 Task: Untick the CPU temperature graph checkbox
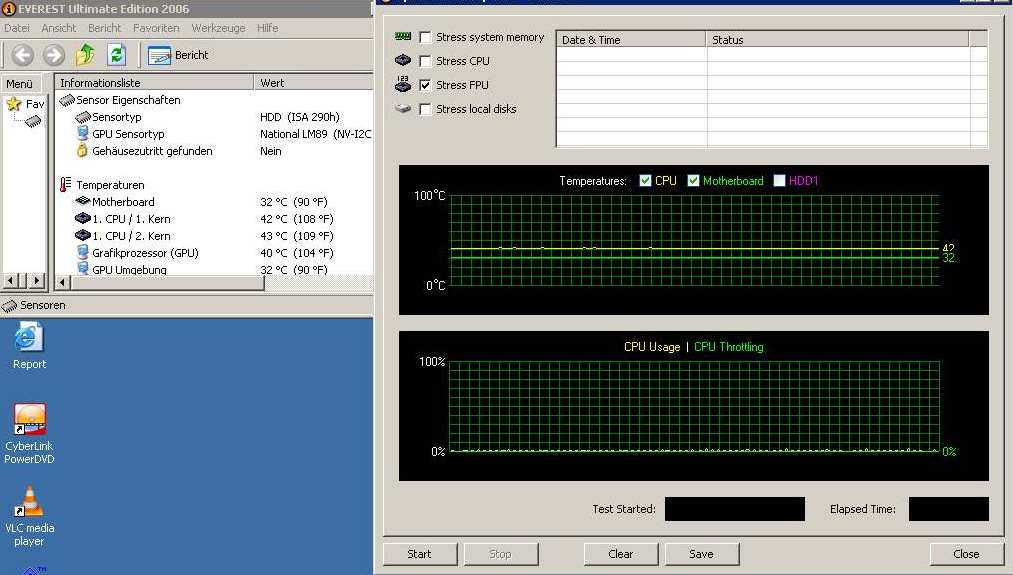[645, 180]
